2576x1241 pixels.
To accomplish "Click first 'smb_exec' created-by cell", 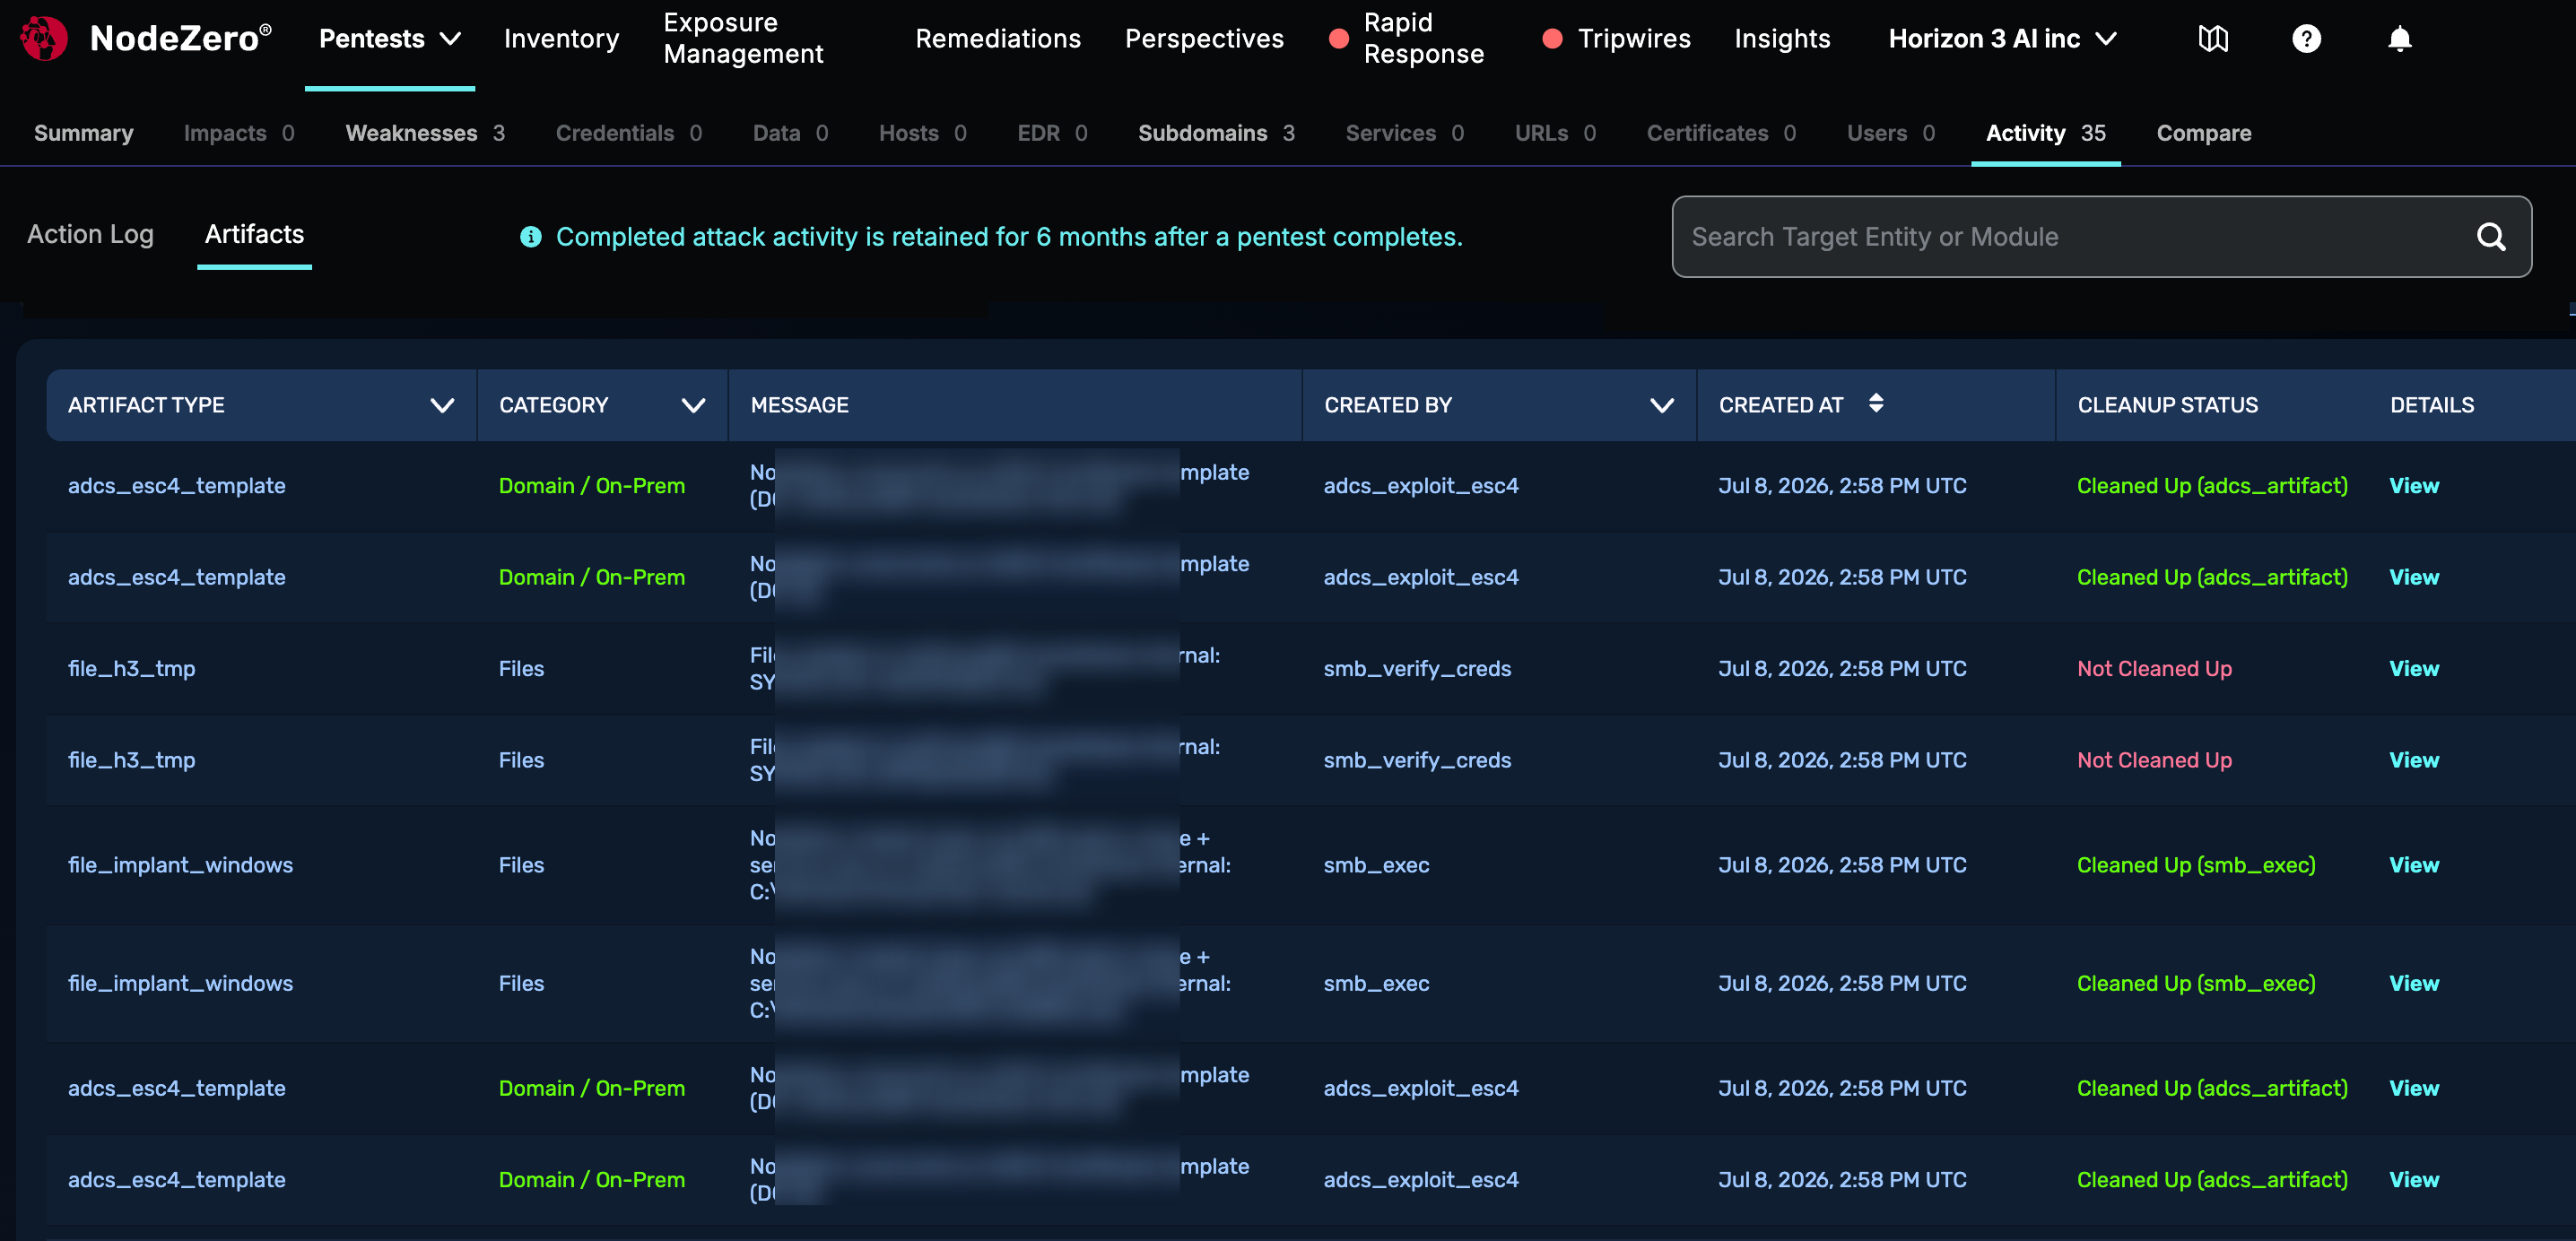I will (1376, 865).
